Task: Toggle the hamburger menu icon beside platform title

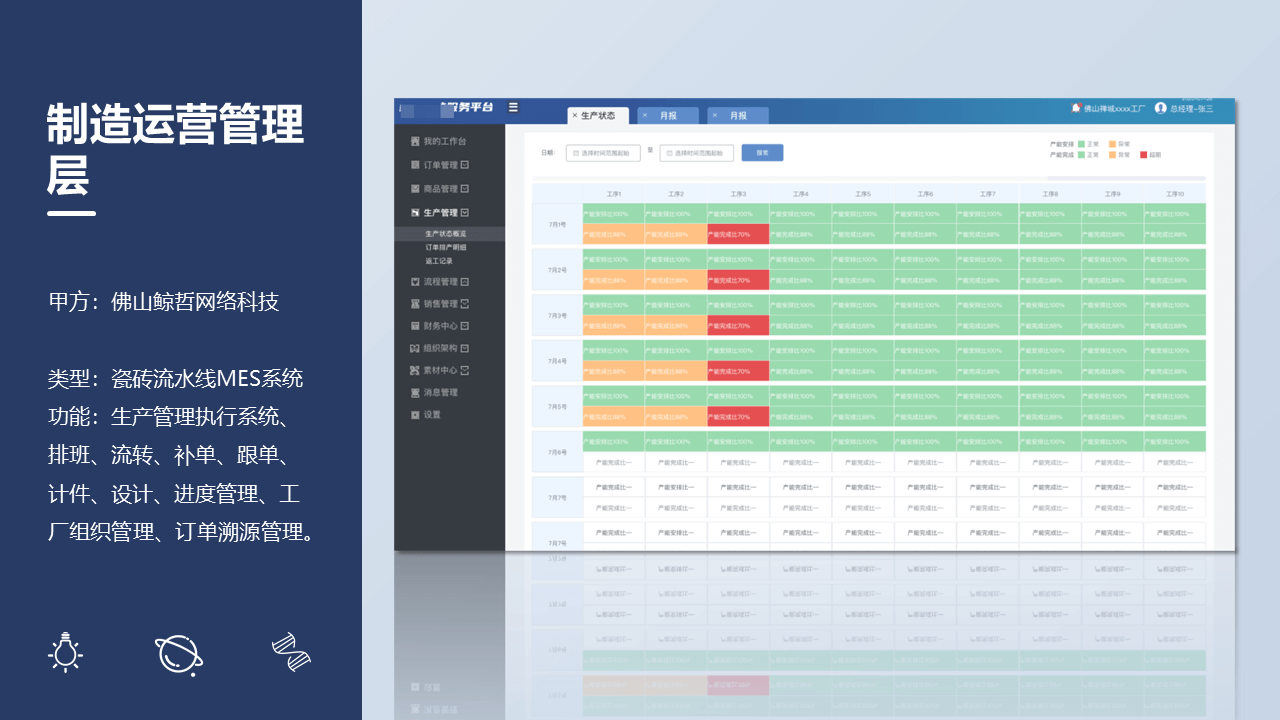Action: [514, 107]
